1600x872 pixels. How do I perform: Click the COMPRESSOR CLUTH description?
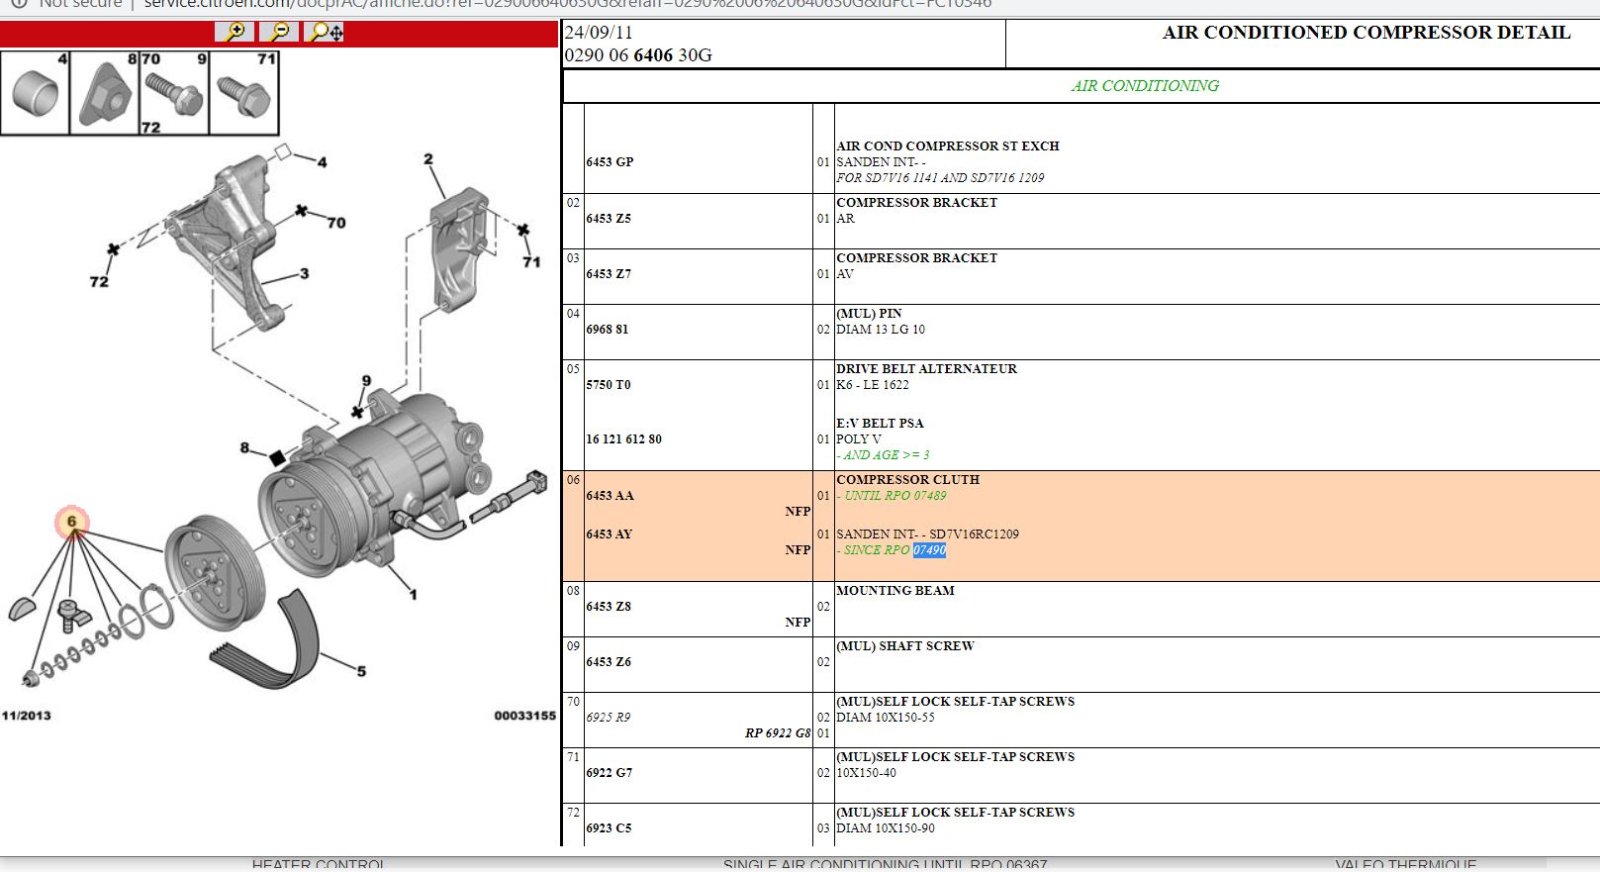point(908,480)
